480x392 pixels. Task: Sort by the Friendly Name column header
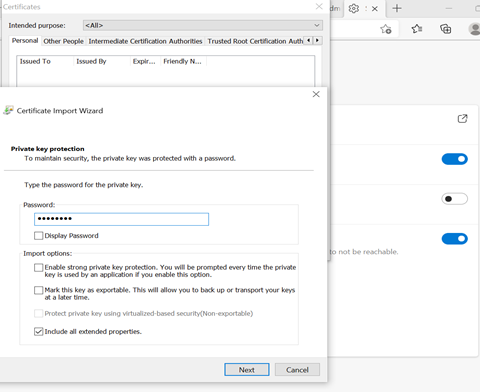(x=183, y=61)
